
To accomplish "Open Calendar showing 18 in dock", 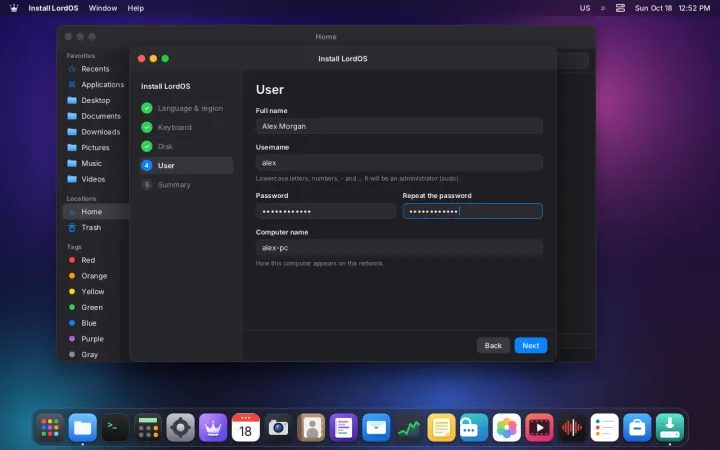I will pyautogui.click(x=246, y=428).
